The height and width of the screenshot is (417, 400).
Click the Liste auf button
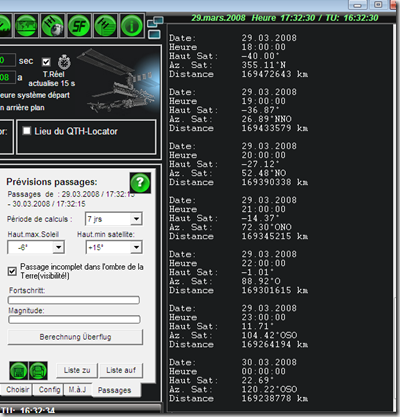tap(121, 370)
